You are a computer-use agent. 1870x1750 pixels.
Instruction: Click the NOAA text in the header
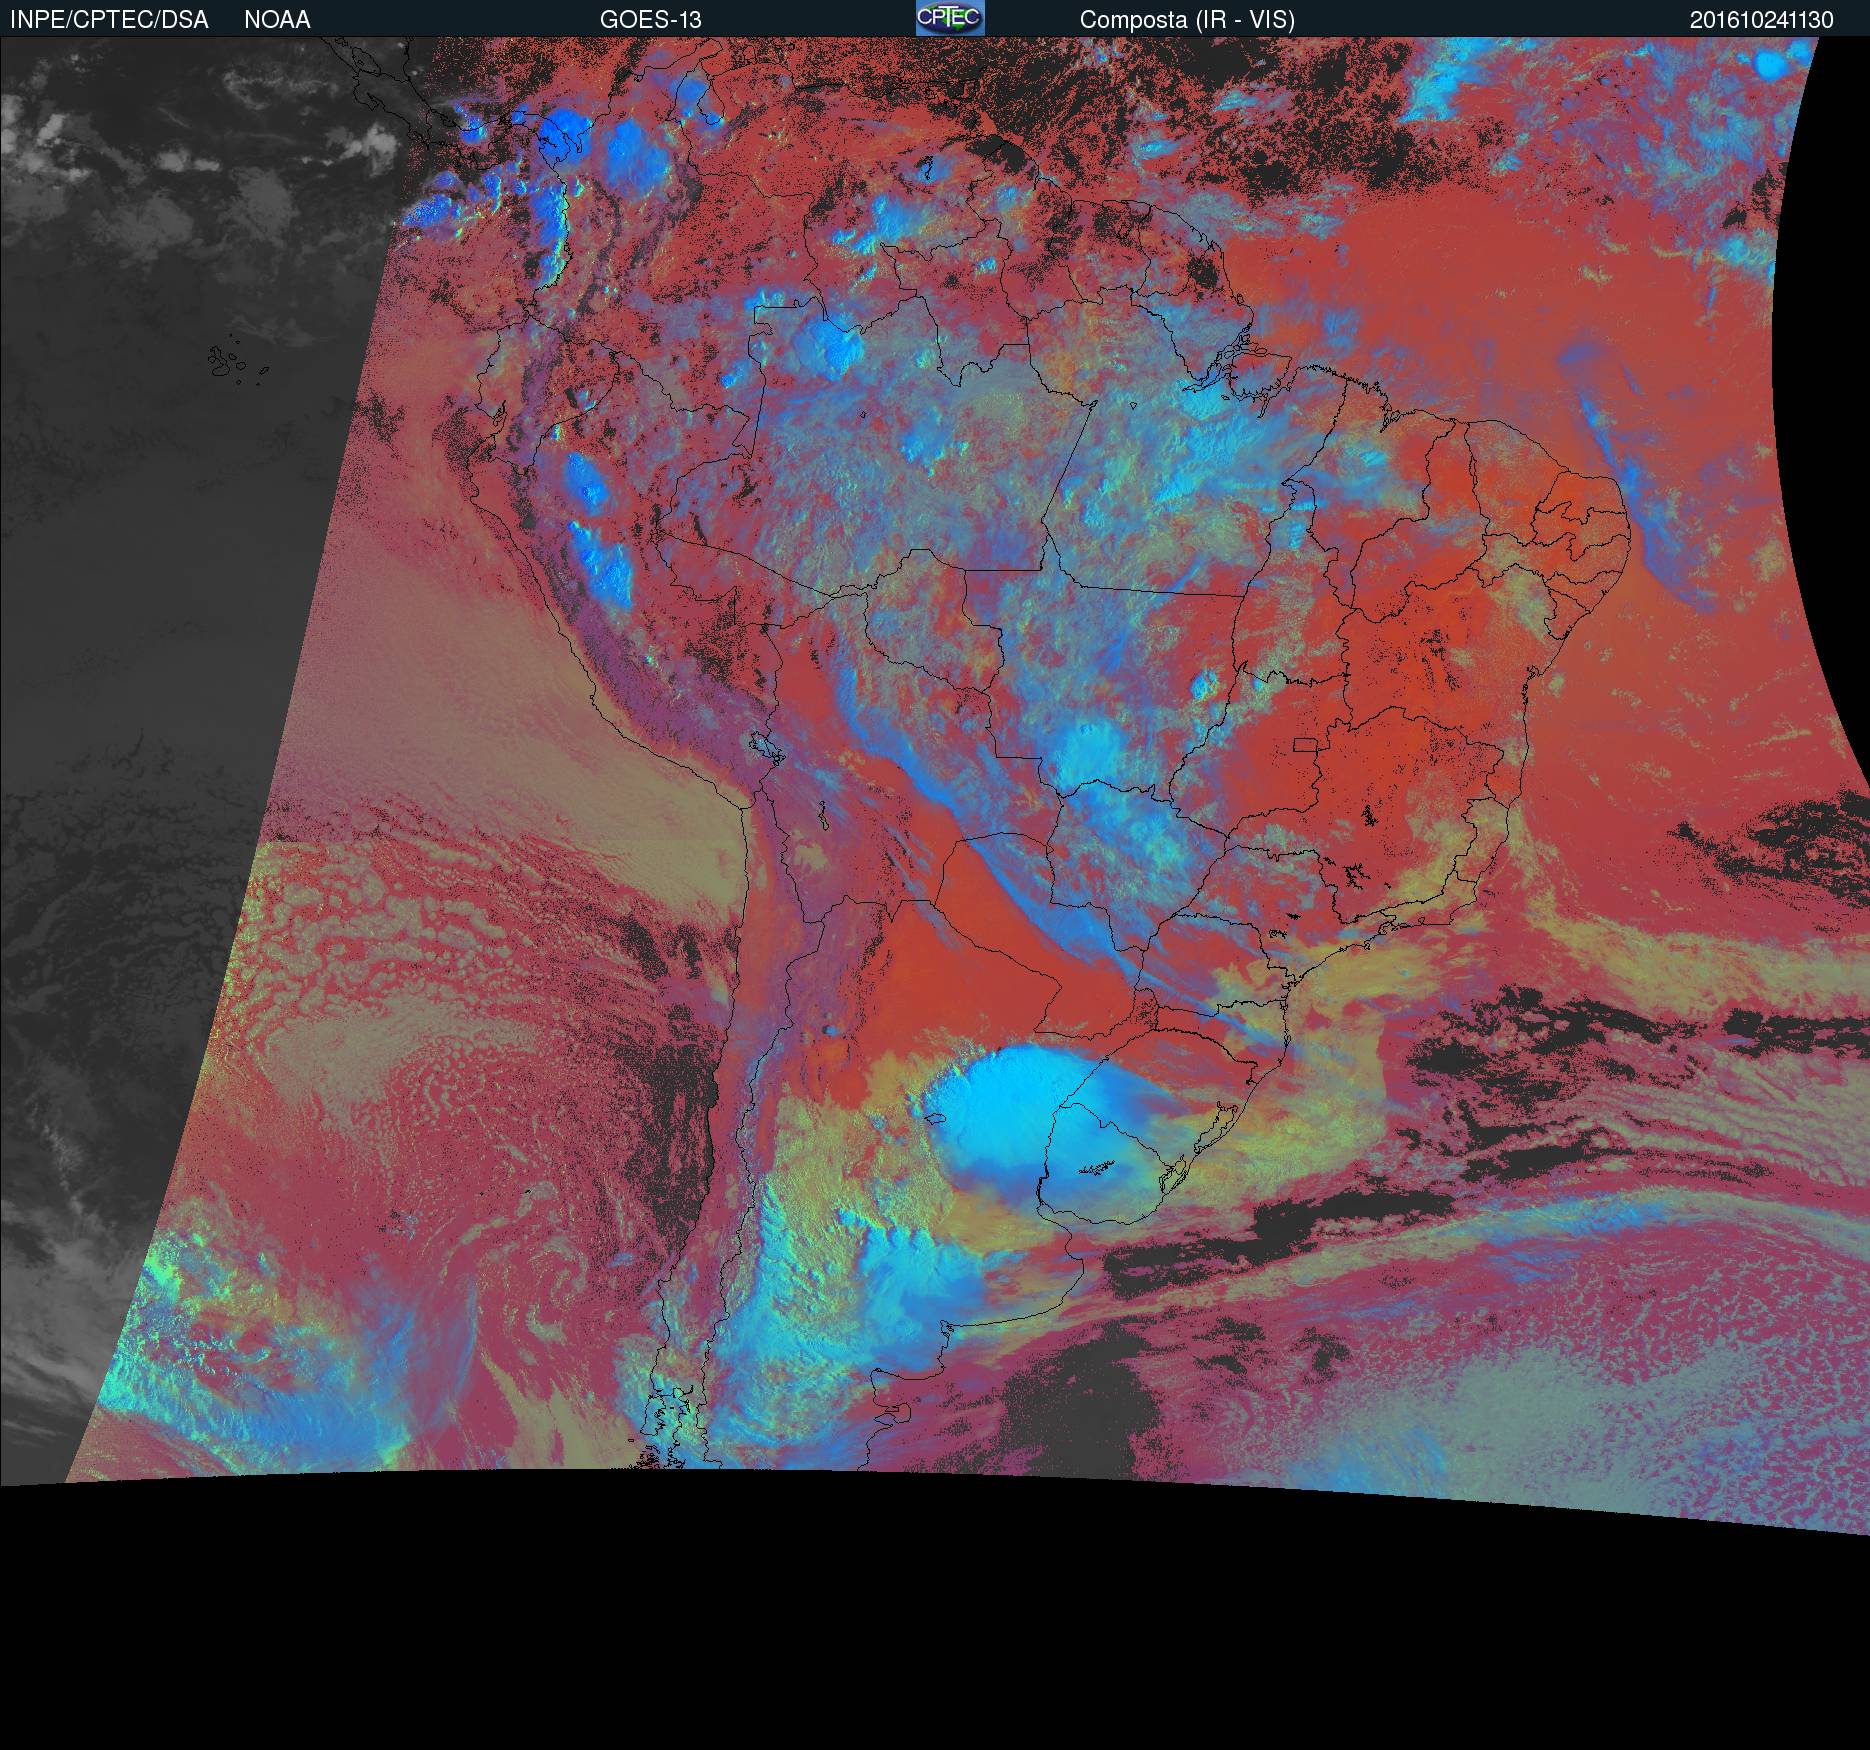[x=277, y=20]
